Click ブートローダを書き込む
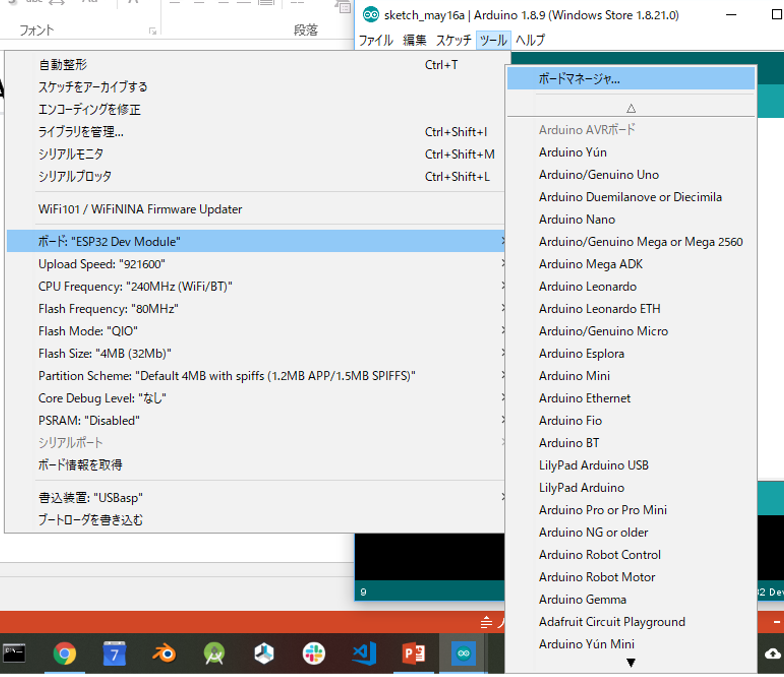The height and width of the screenshot is (677, 784). pyautogui.click(x=256, y=520)
